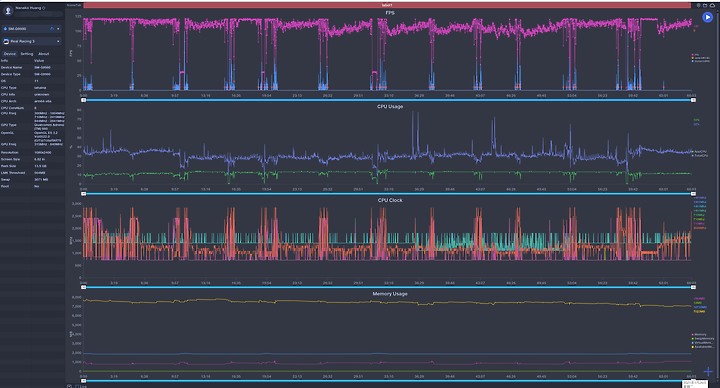
Task: Click the Memory Usage chart title
Action: click(390, 294)
